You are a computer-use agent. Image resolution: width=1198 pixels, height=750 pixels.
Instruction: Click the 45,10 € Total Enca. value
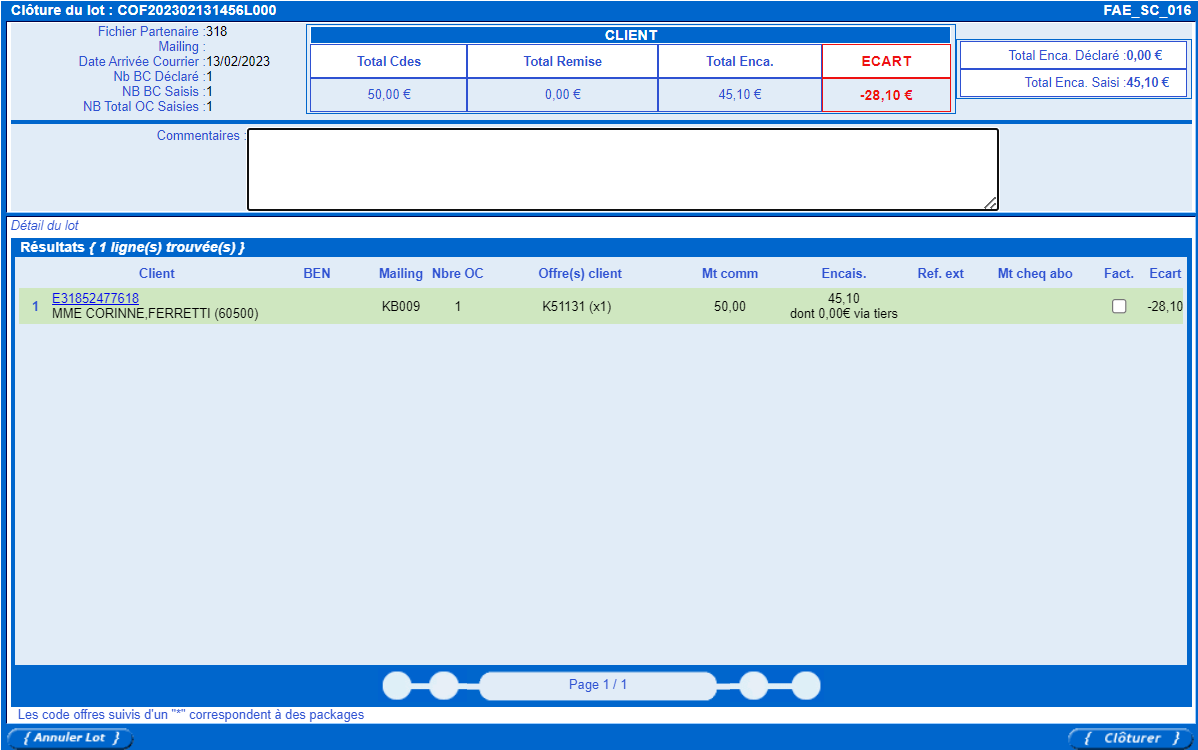740,95
